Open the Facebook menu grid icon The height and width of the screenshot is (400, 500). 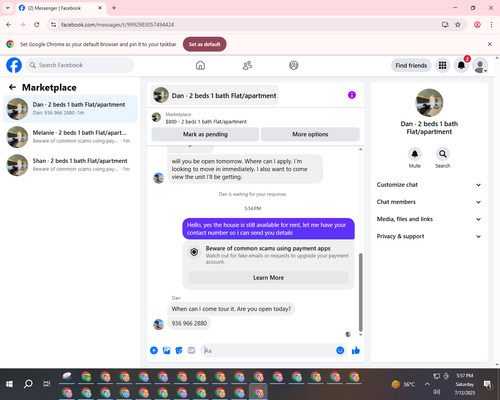(x=442, y=65)
